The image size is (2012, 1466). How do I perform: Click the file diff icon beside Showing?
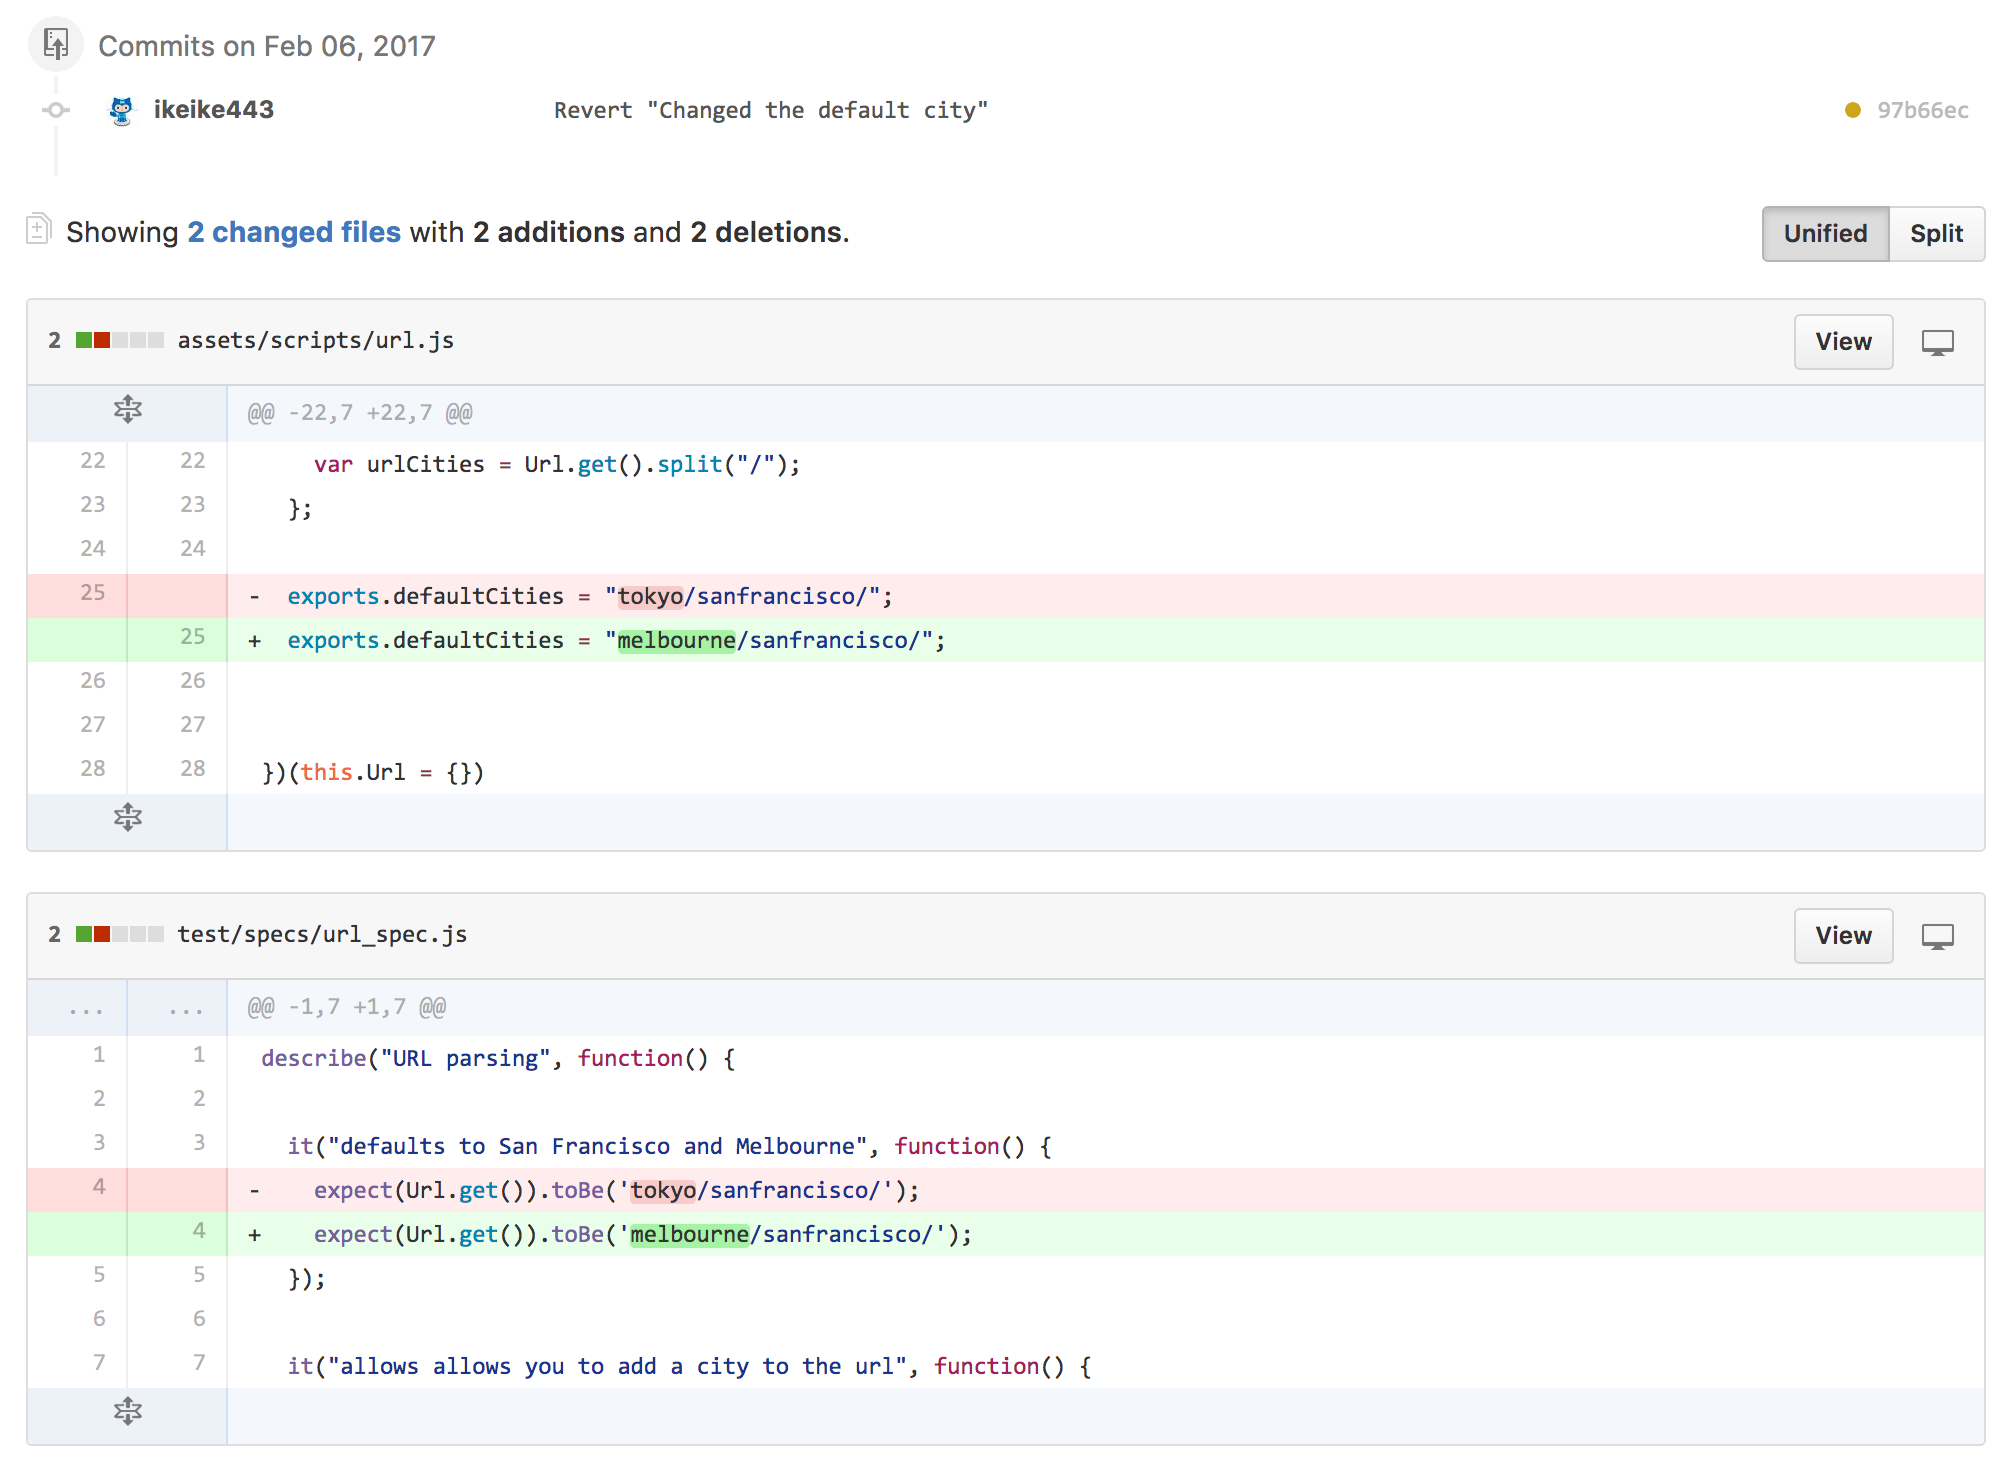(38, 229)
